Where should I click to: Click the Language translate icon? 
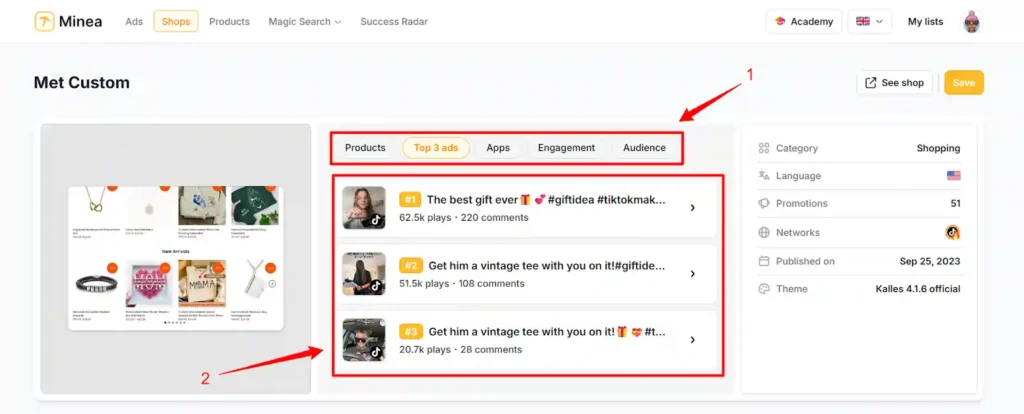point(764,176)
